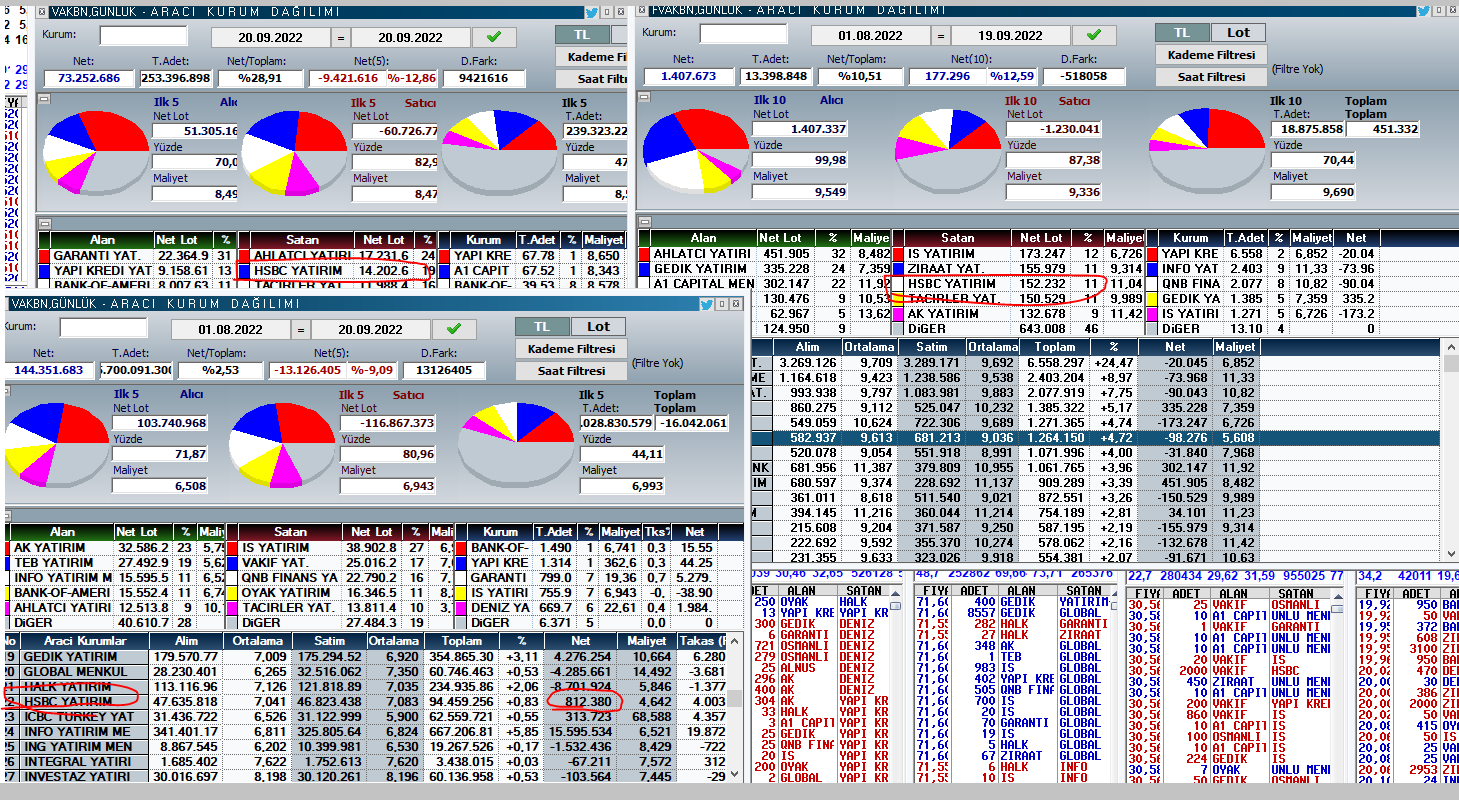Click the Kurum input field in the 01.08–20.09.2022 window
This screenshot has height=800, width=1459.
(103, 327)
